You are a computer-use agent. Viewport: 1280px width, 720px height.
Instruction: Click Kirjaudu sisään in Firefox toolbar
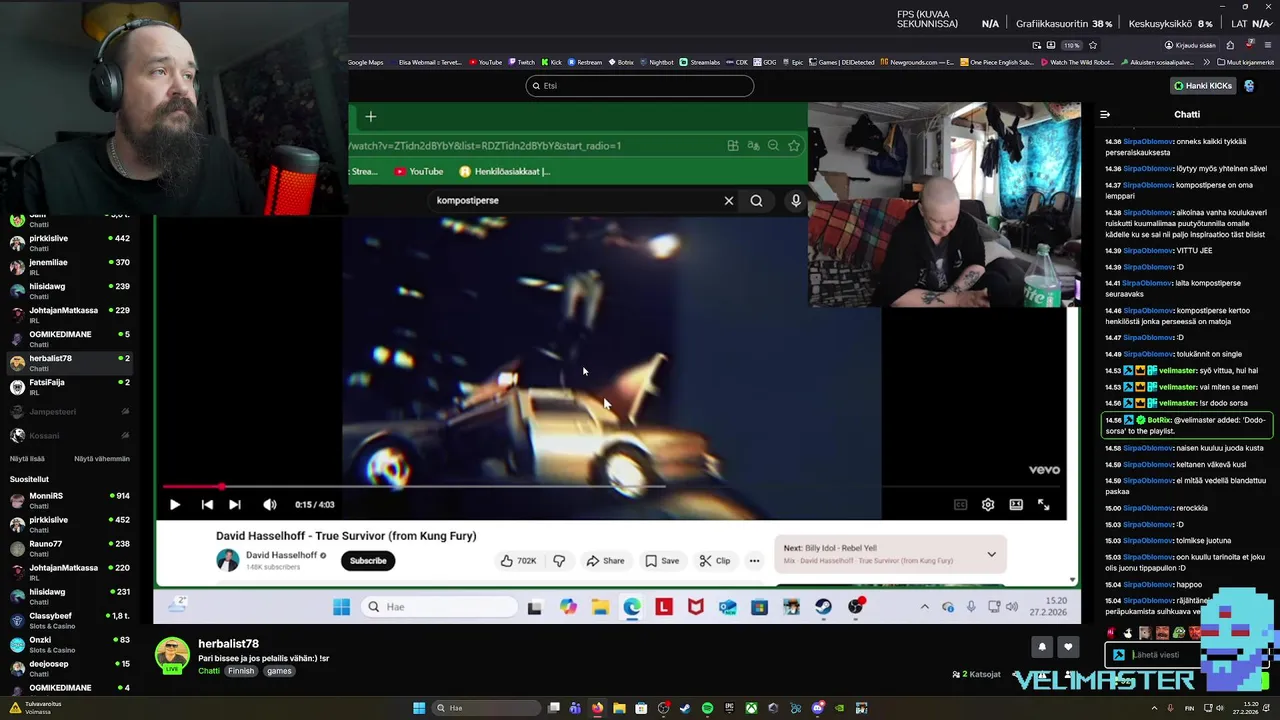(1189, 45)
